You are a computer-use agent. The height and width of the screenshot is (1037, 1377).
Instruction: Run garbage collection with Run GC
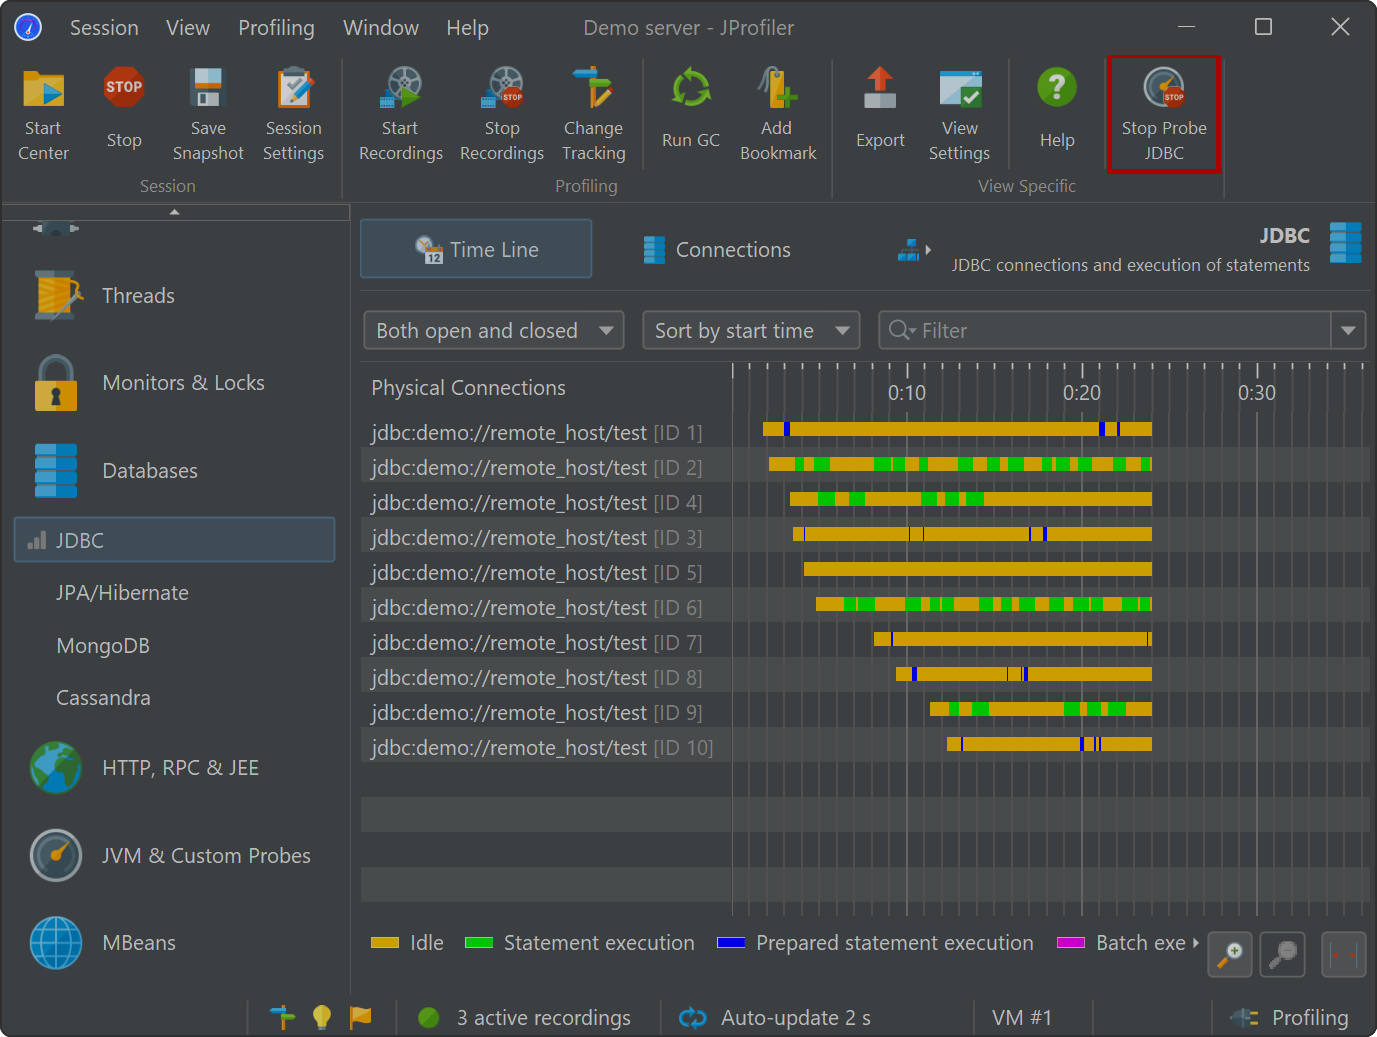[x=691, y=108]
